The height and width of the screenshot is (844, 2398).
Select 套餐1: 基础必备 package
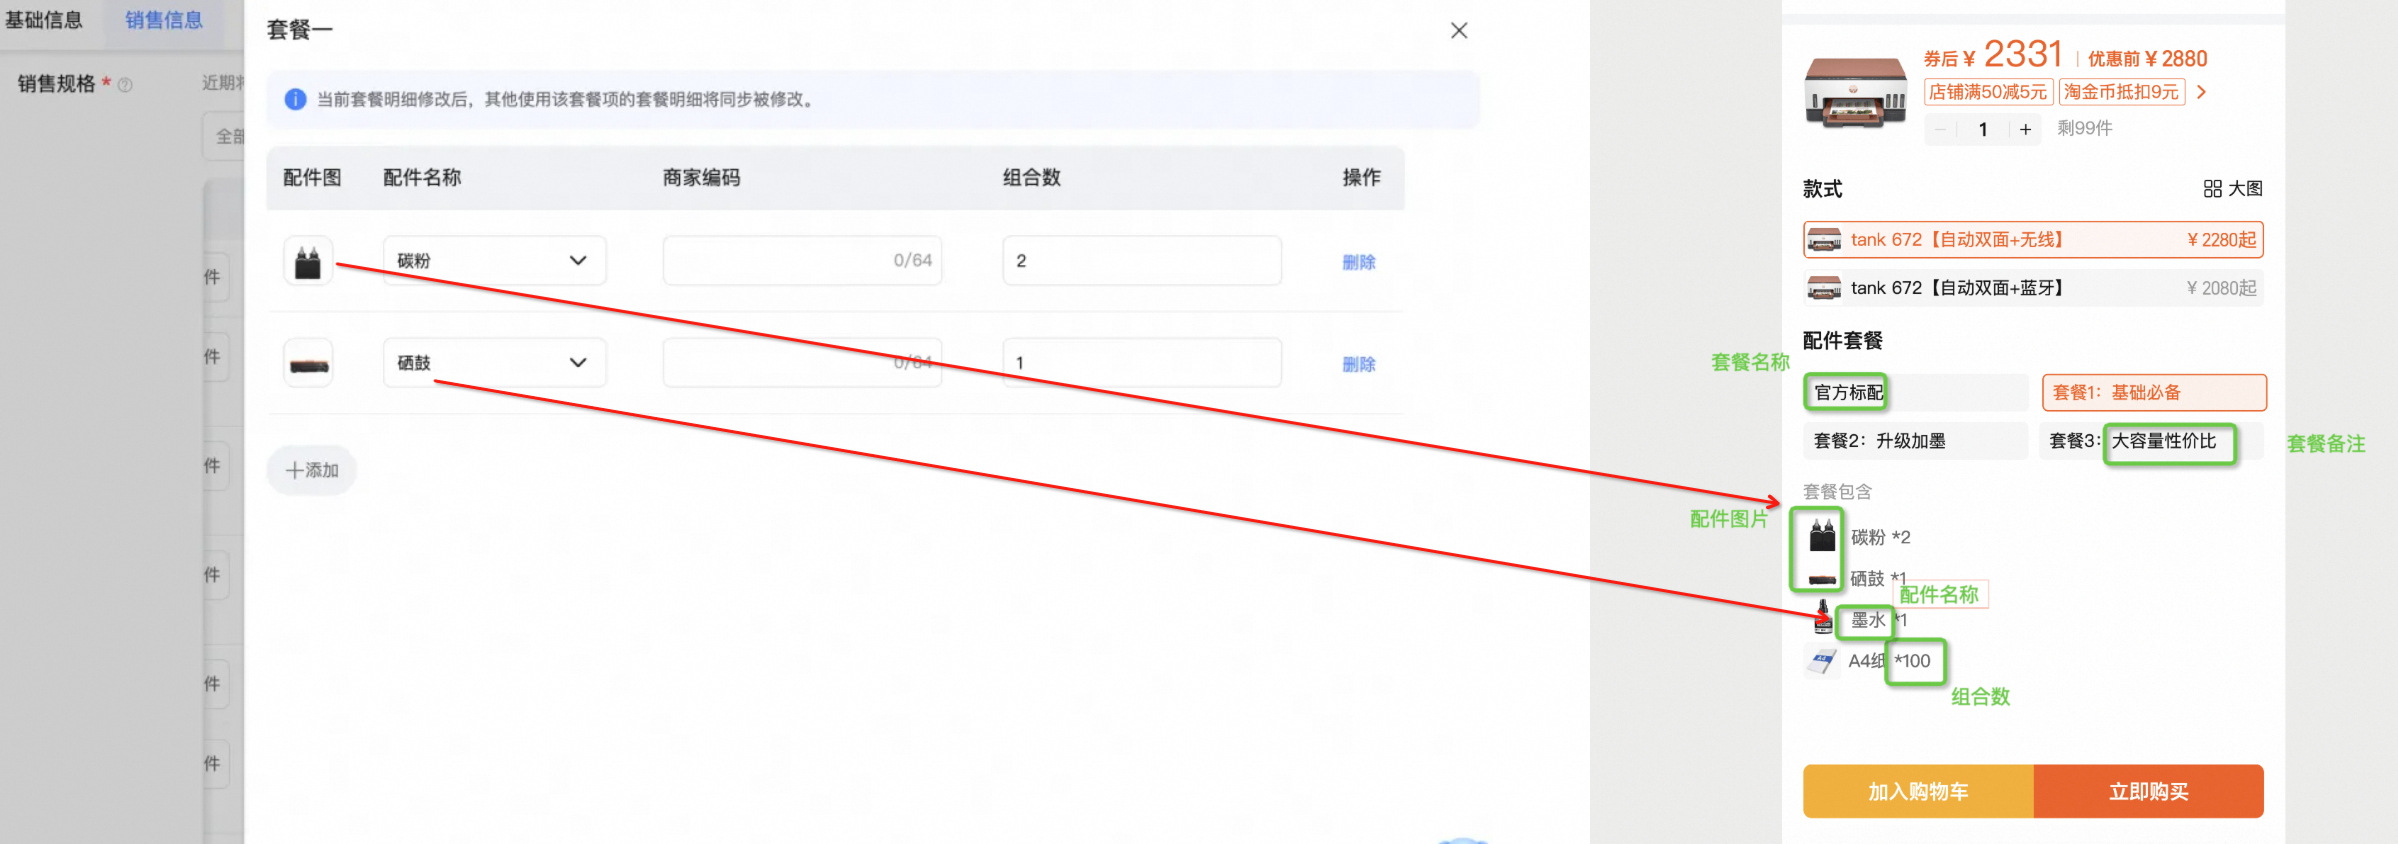(2154, 393)
